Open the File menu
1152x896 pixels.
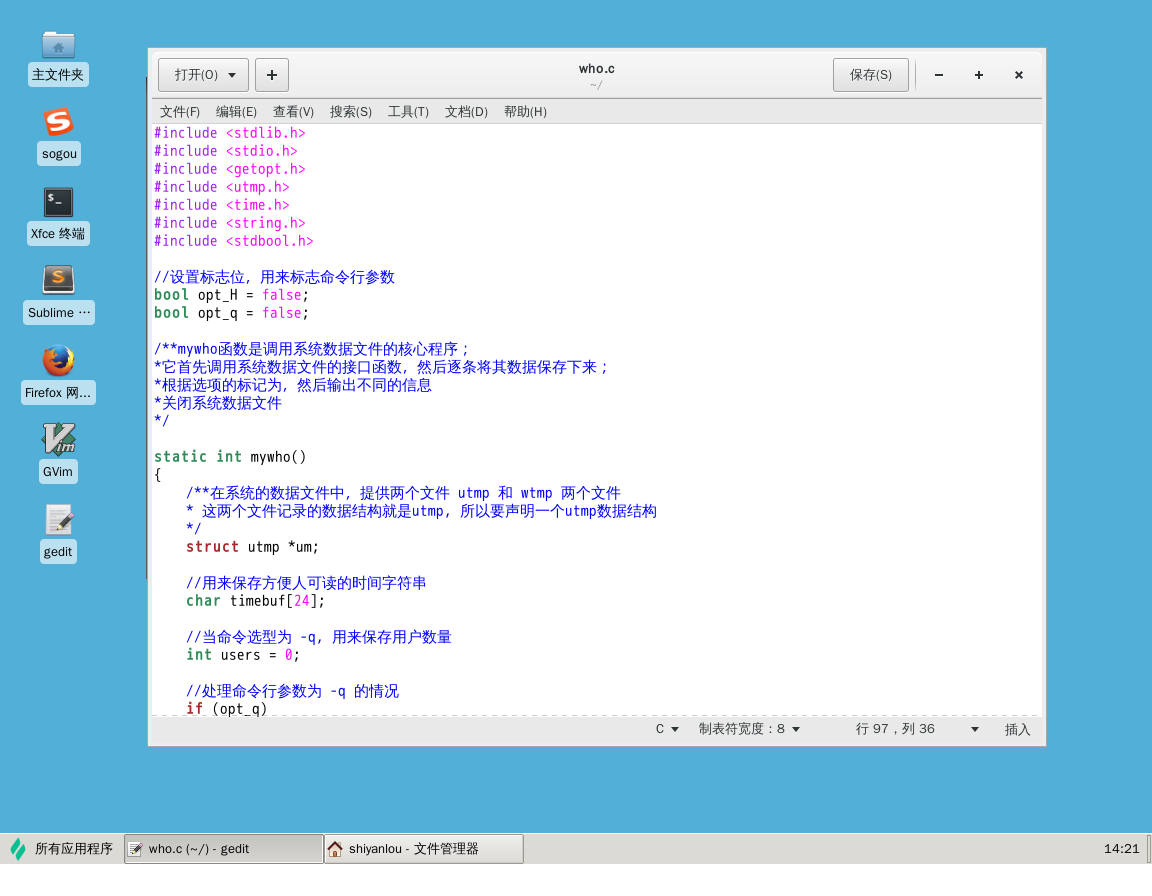click(x=180, y=112)
